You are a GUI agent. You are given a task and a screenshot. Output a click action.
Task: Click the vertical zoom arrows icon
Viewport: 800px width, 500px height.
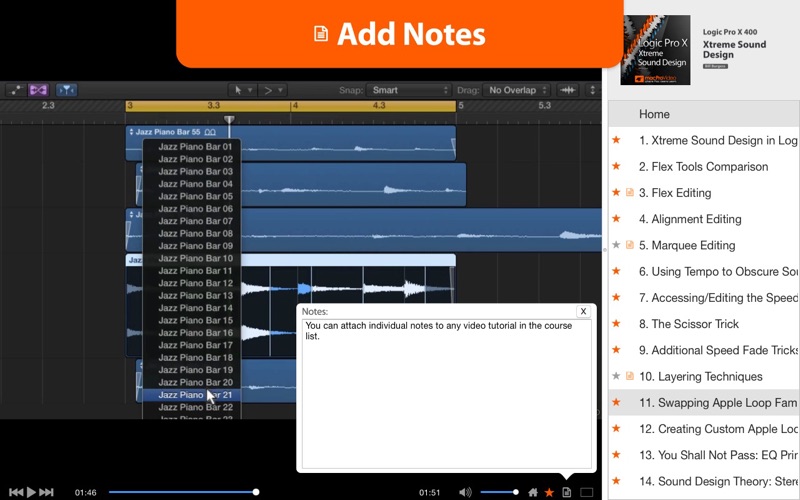(592, 90)
